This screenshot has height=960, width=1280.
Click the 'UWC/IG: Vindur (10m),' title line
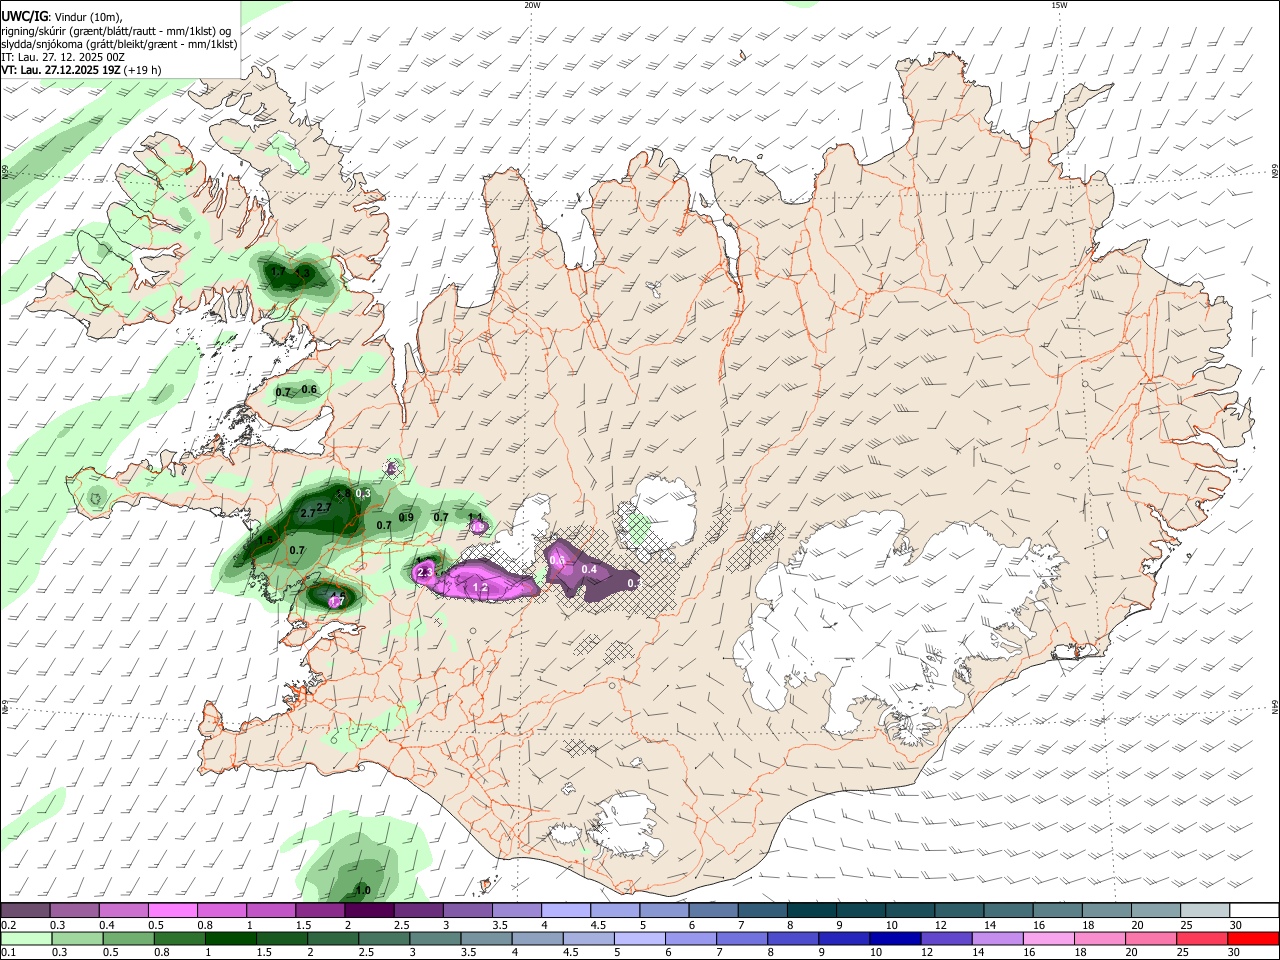point(61,17)
